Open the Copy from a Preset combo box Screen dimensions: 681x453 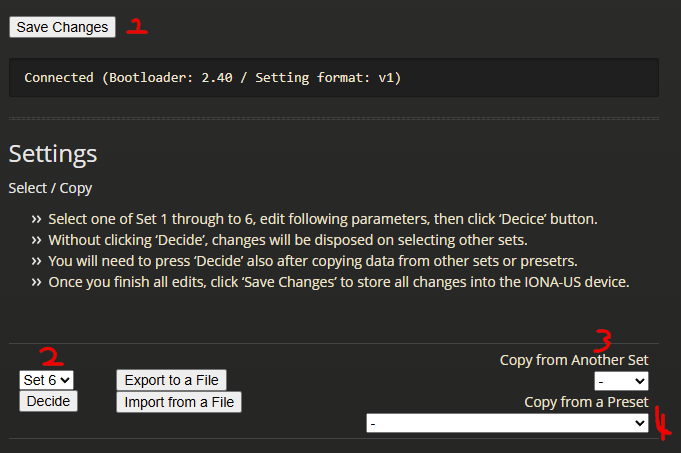507,423
